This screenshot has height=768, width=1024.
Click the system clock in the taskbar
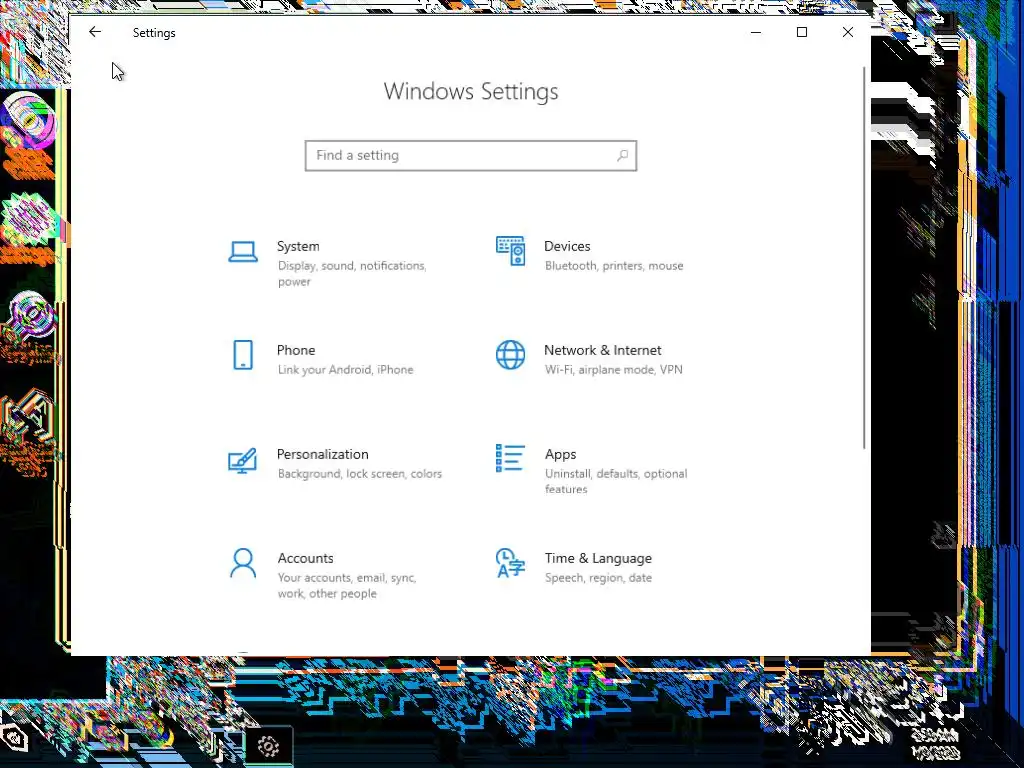935,744
